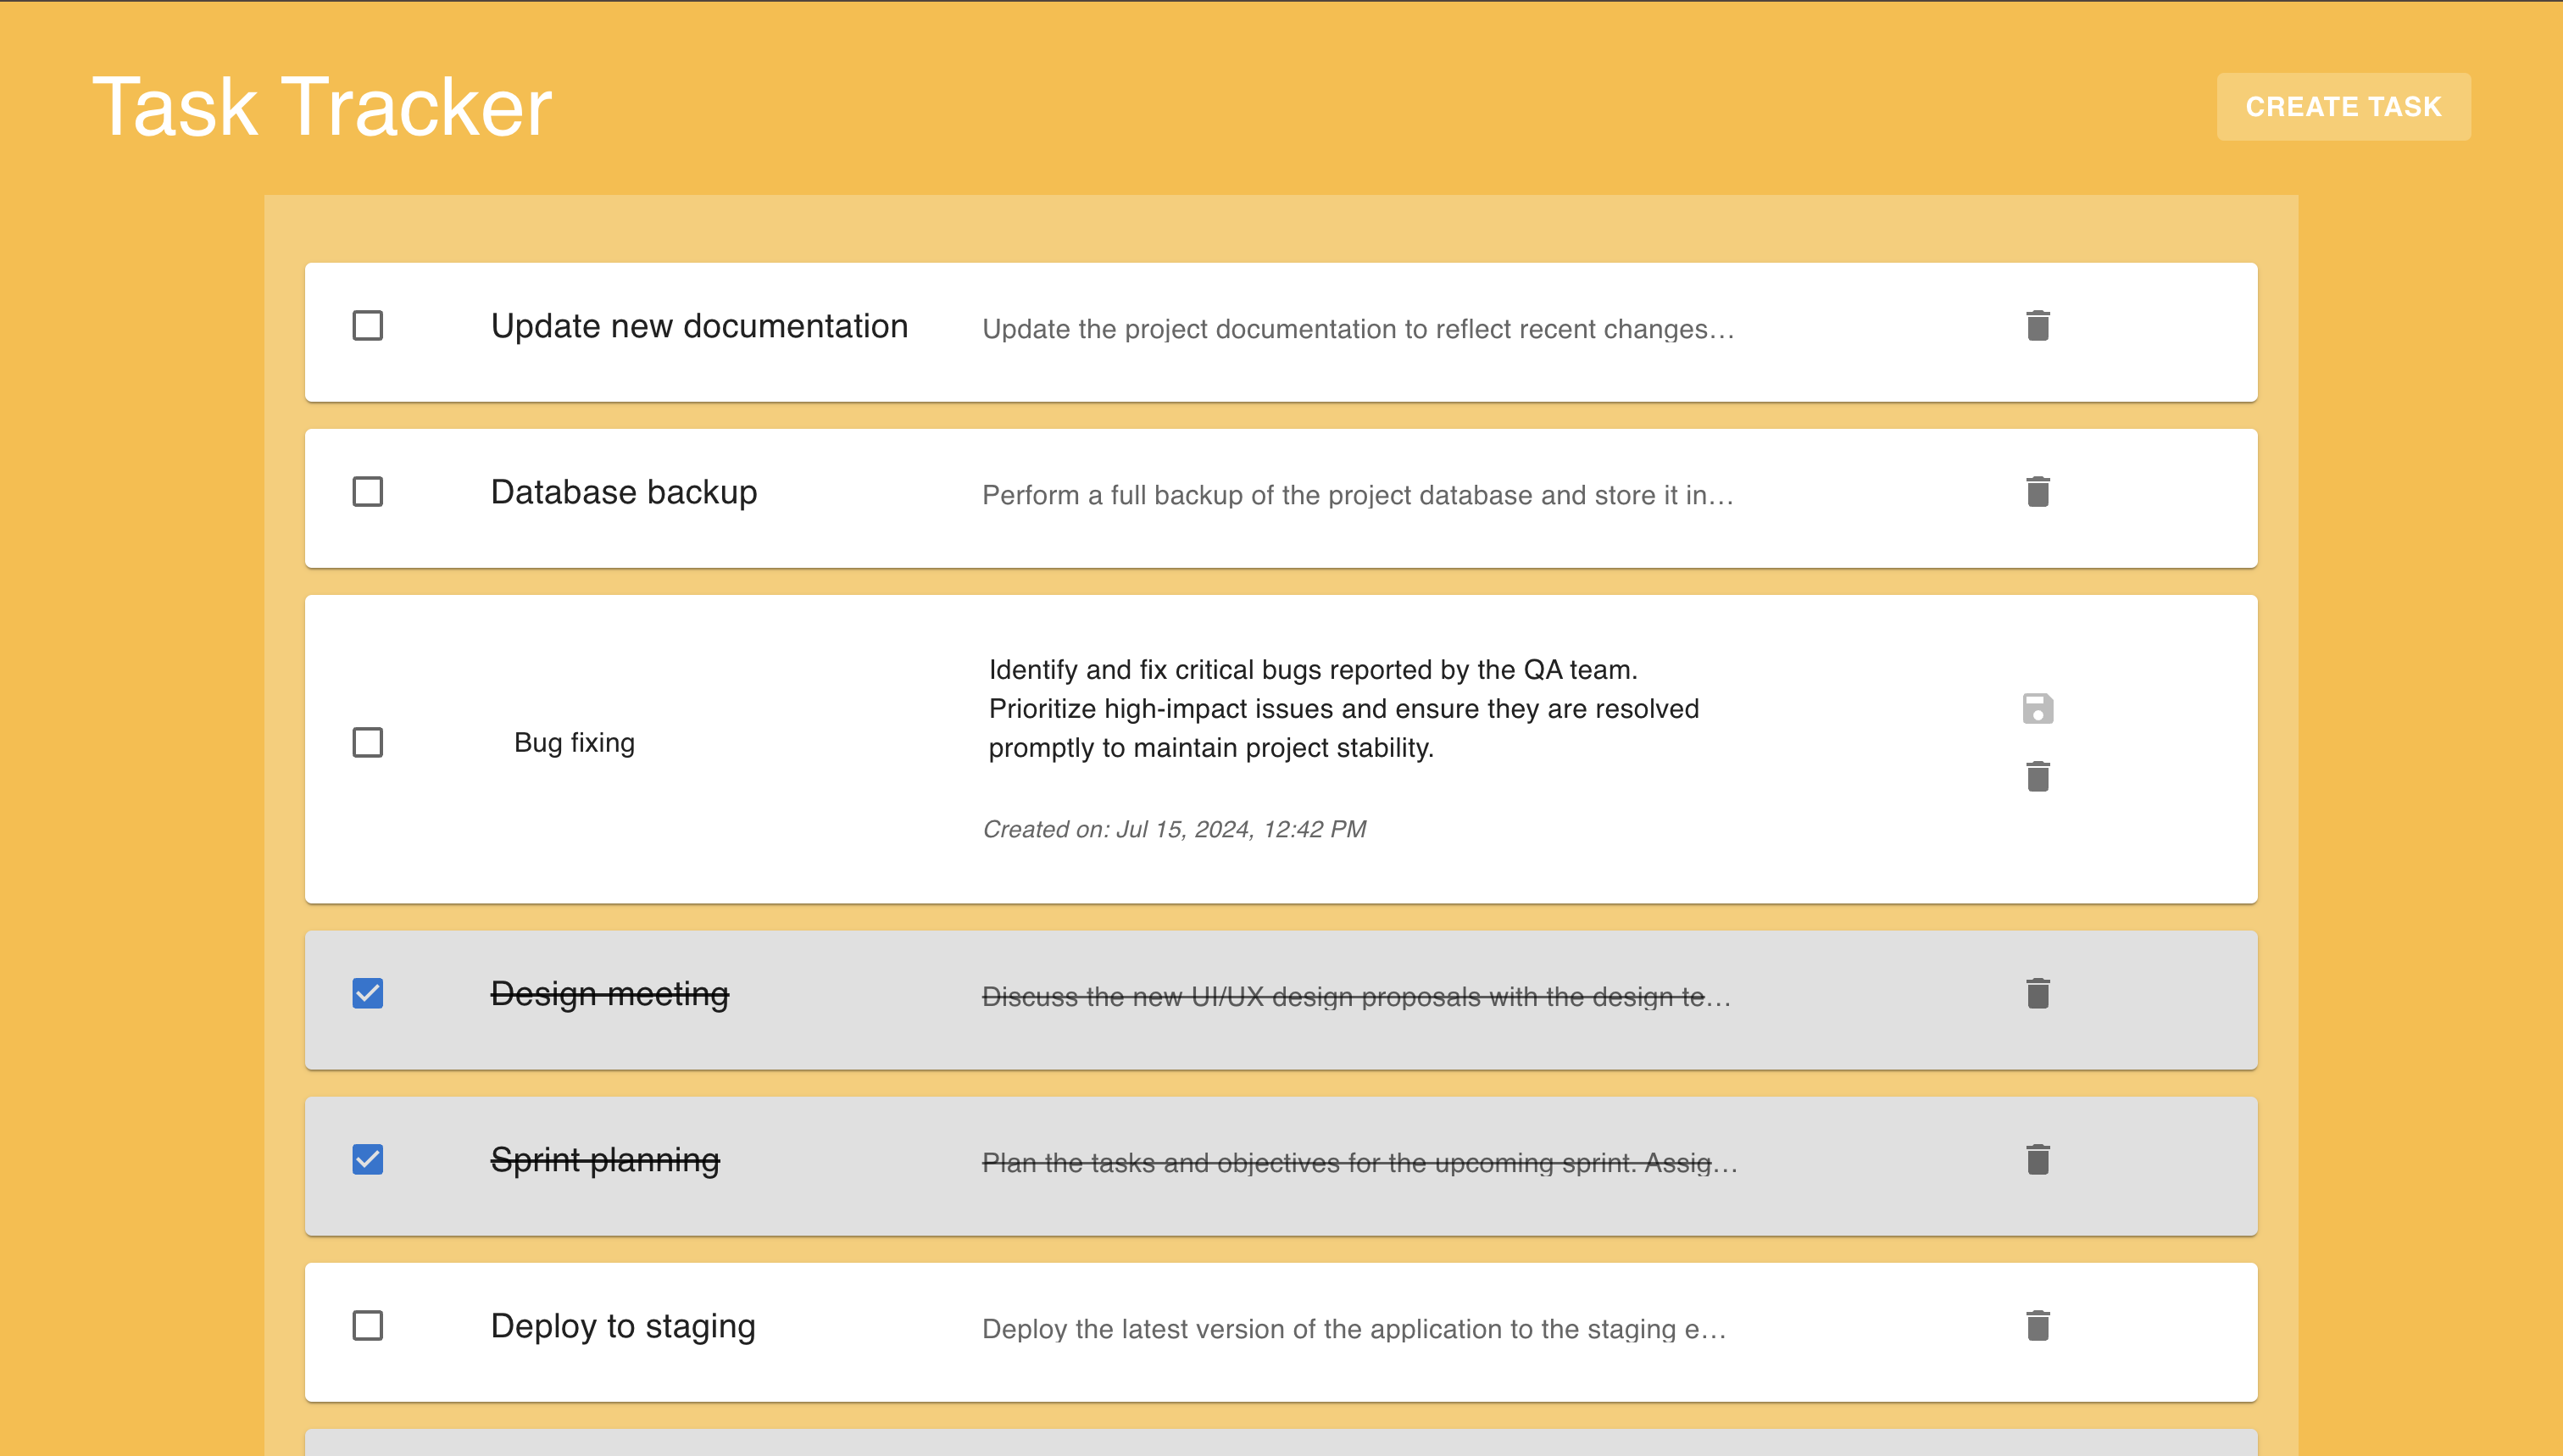The width and height of the screenshot is (2563, 1456).
Task: Save the Bug fixing task edits
Action: [x=2037, y=708]
